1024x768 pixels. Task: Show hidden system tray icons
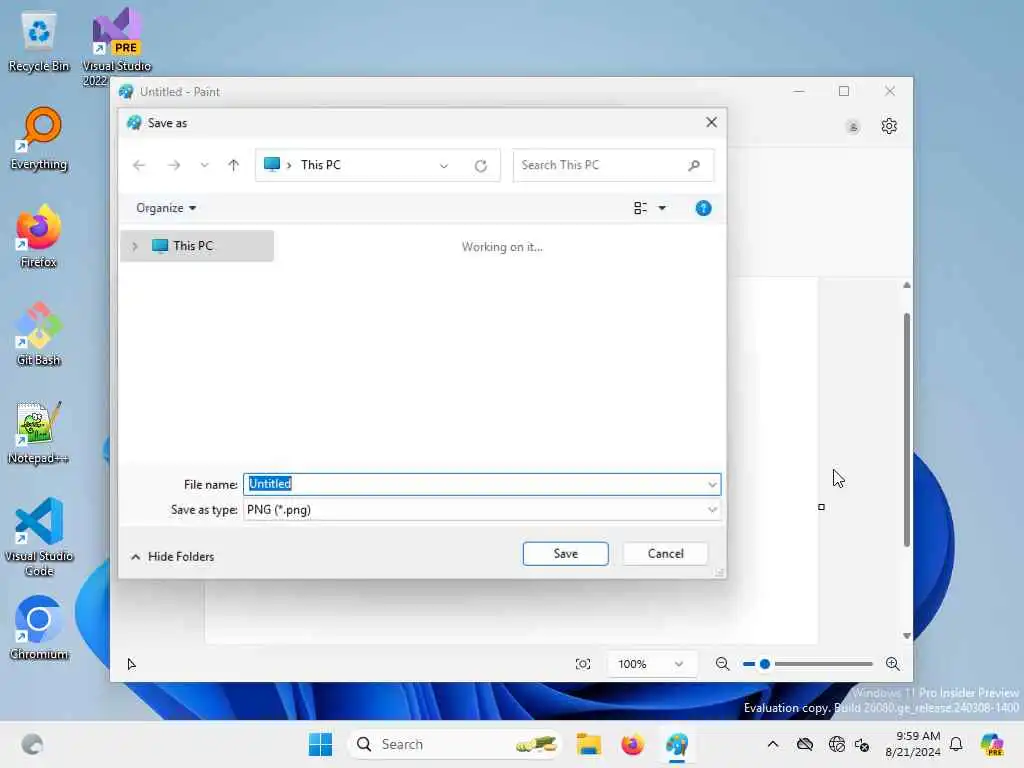tap(773, 744)
